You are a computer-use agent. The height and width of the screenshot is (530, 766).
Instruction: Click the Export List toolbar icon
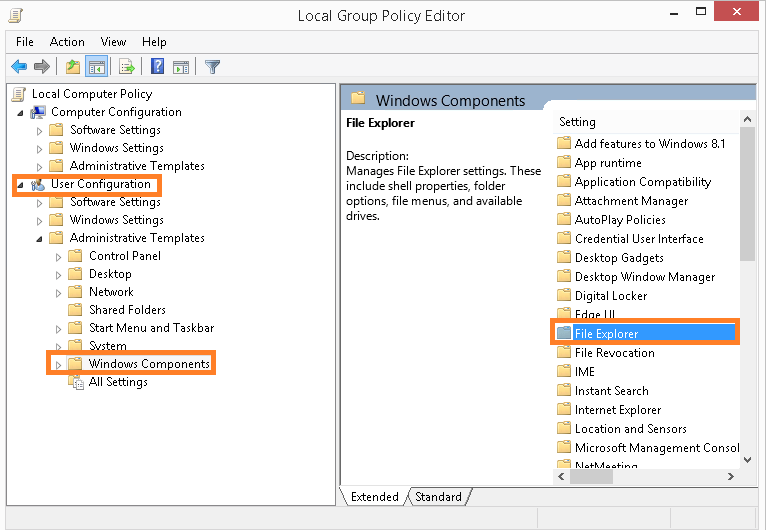pos(127,66)
